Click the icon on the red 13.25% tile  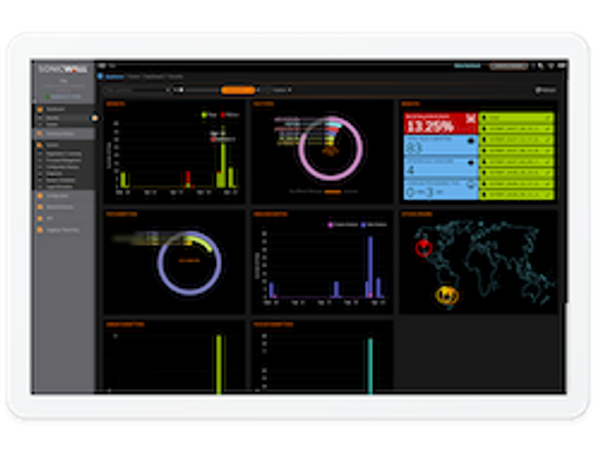(470, 119)
